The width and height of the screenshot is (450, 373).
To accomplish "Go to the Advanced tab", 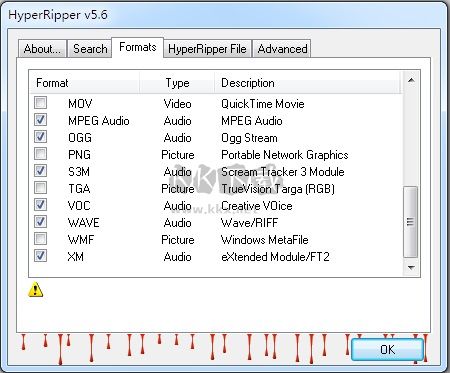I will (282, 49).
